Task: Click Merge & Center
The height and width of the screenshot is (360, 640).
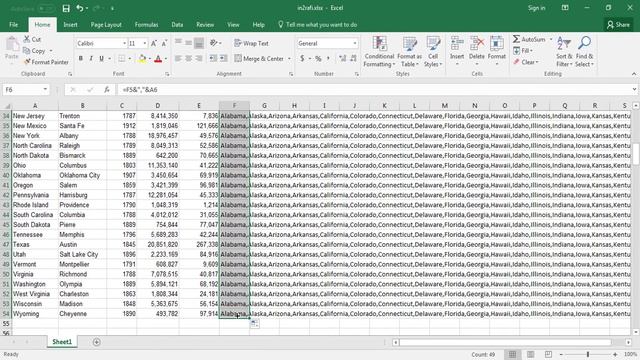Action: (x=259, y=59)
